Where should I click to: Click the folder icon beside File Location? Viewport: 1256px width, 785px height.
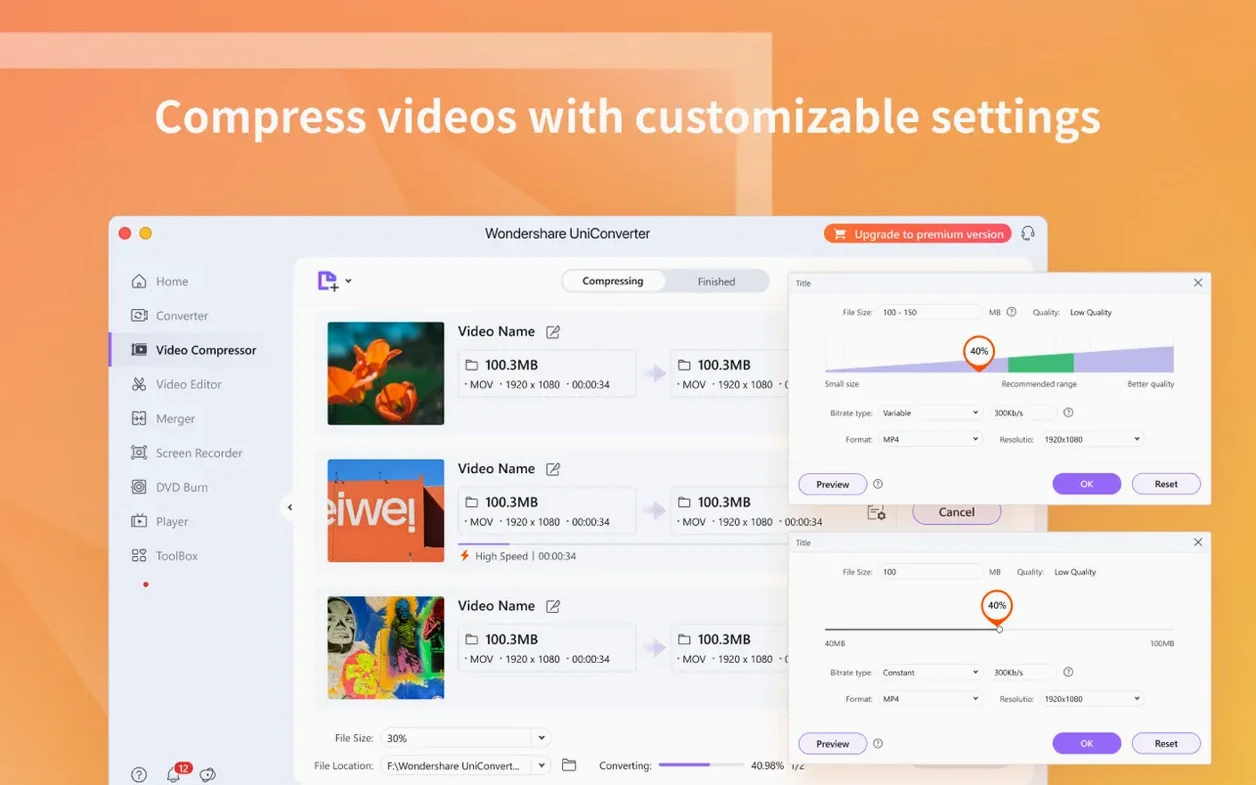point(569,765)
